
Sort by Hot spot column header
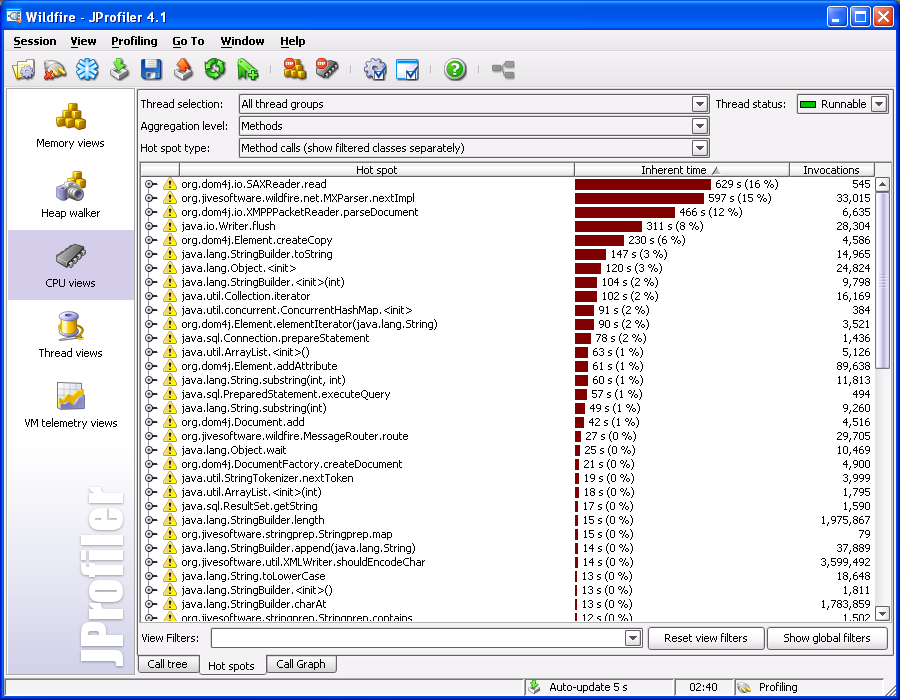pos(377,170)
